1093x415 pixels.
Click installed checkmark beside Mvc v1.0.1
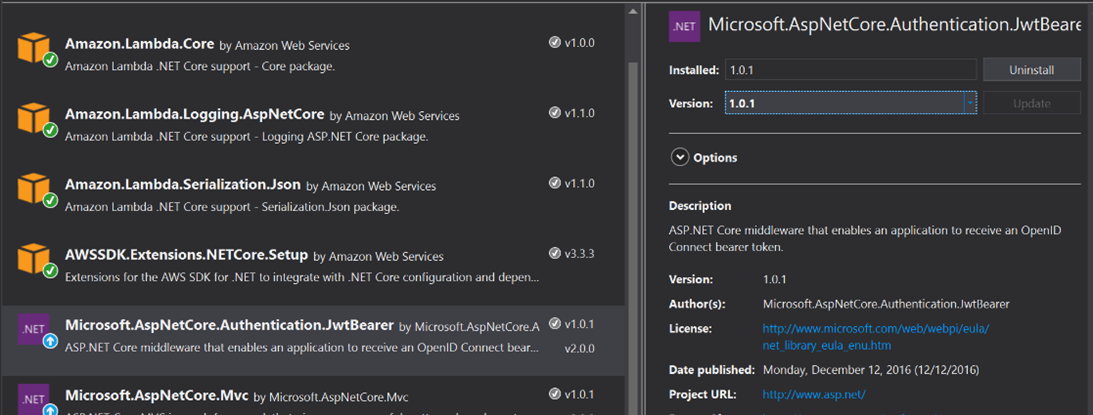[x=555, y=394]
